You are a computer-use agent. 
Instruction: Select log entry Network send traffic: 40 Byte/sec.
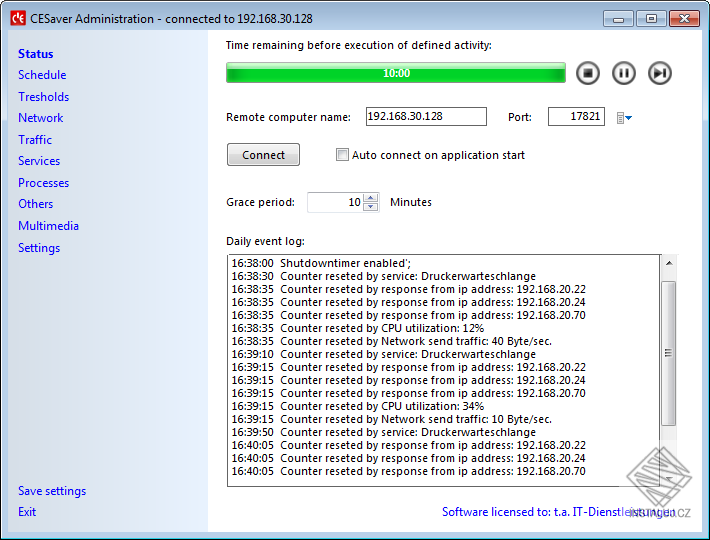tap(392, 341)
